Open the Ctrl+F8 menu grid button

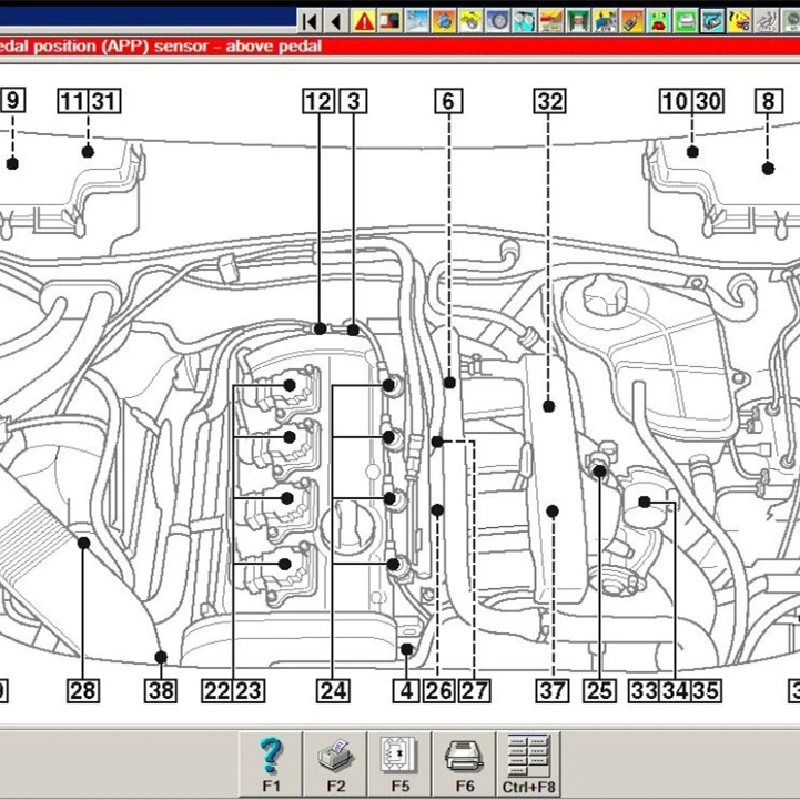point(529,763)
